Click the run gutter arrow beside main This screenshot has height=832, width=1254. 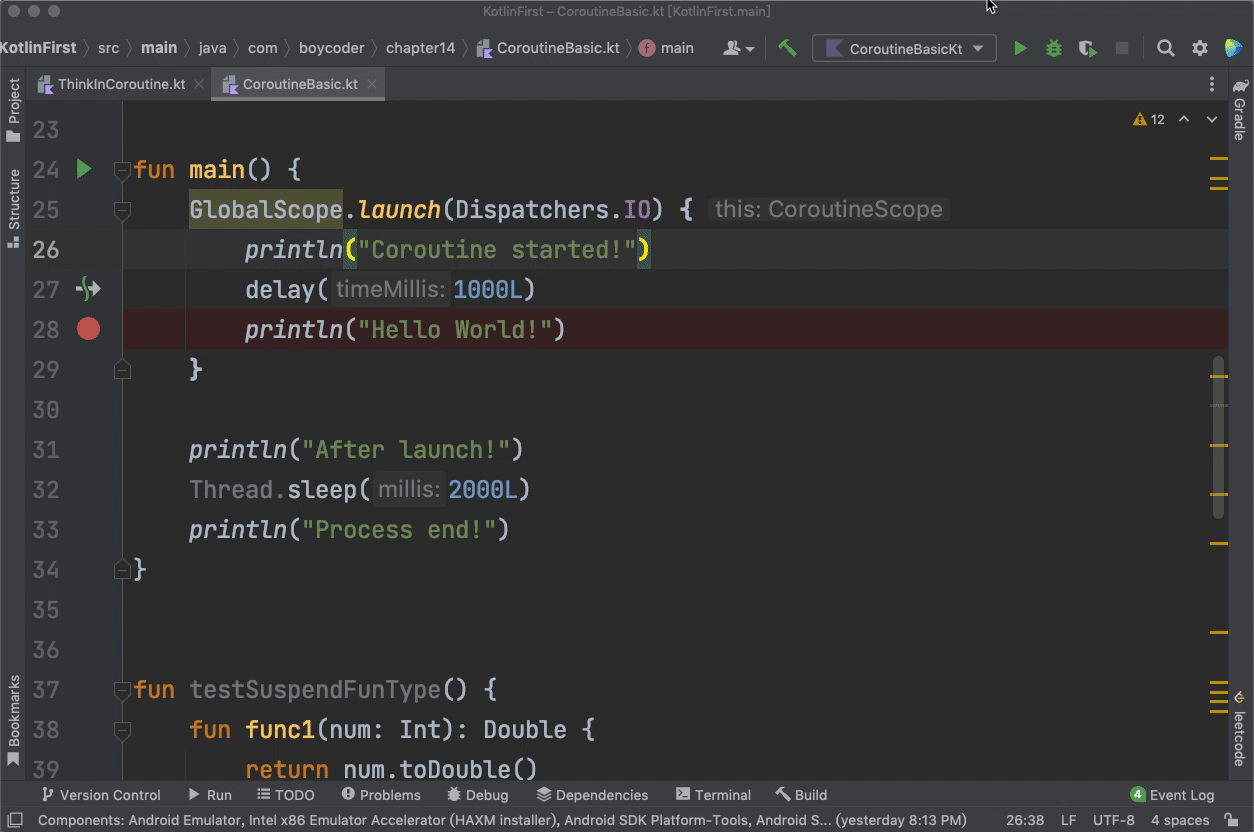[x=84, y=169]
